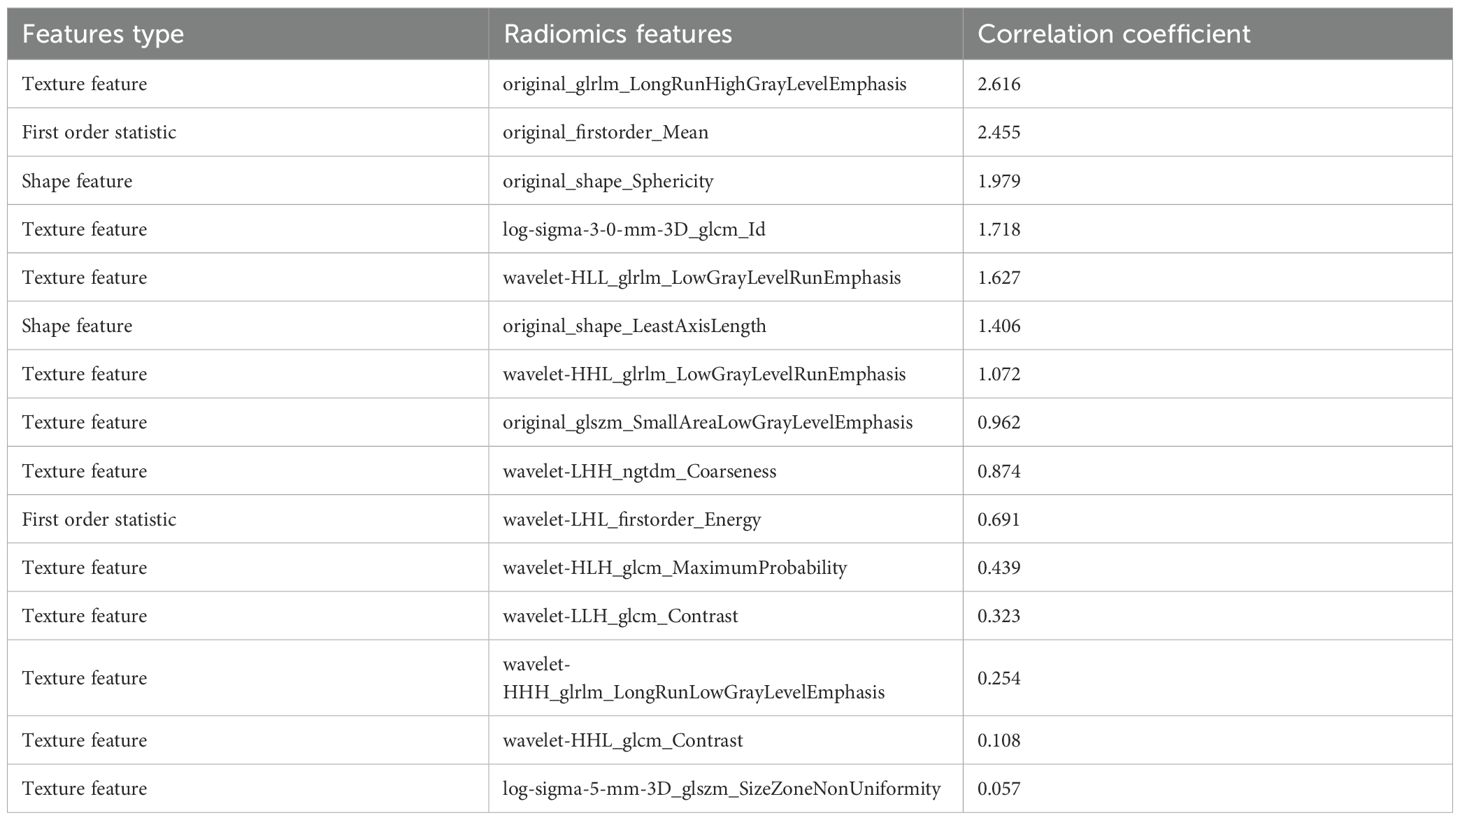Select the log-sigma-5-mm-3D_glszm_SizeZoneNonUniformity cell
The width and height of the screenshot is (1460, 820).
721,788
